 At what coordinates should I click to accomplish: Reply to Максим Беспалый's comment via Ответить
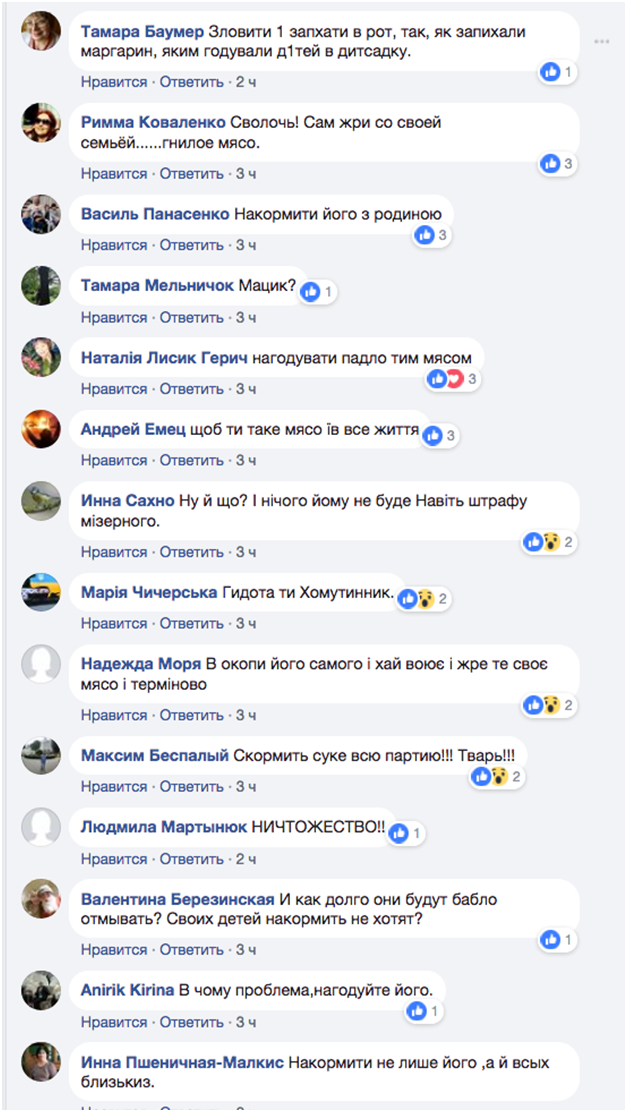[x=192, y=786]
